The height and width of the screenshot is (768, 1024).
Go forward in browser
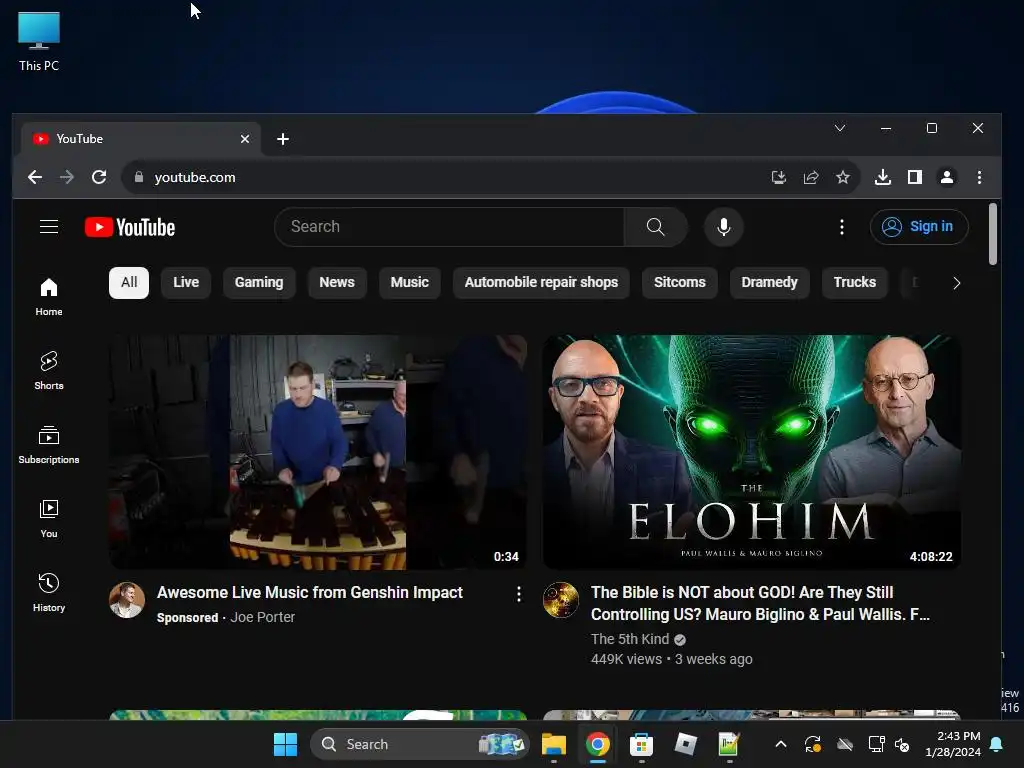click(x=67, y=177)
